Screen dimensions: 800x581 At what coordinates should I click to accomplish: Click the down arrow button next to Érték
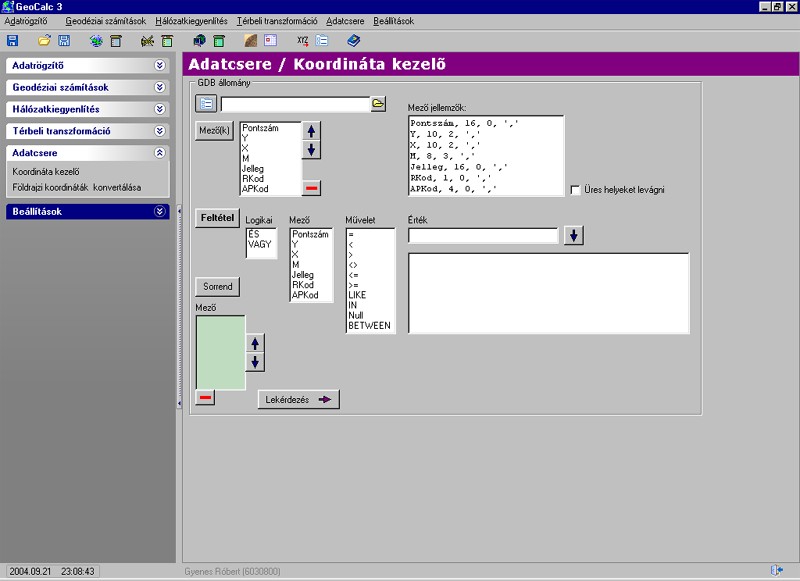(x=574, y=236)
